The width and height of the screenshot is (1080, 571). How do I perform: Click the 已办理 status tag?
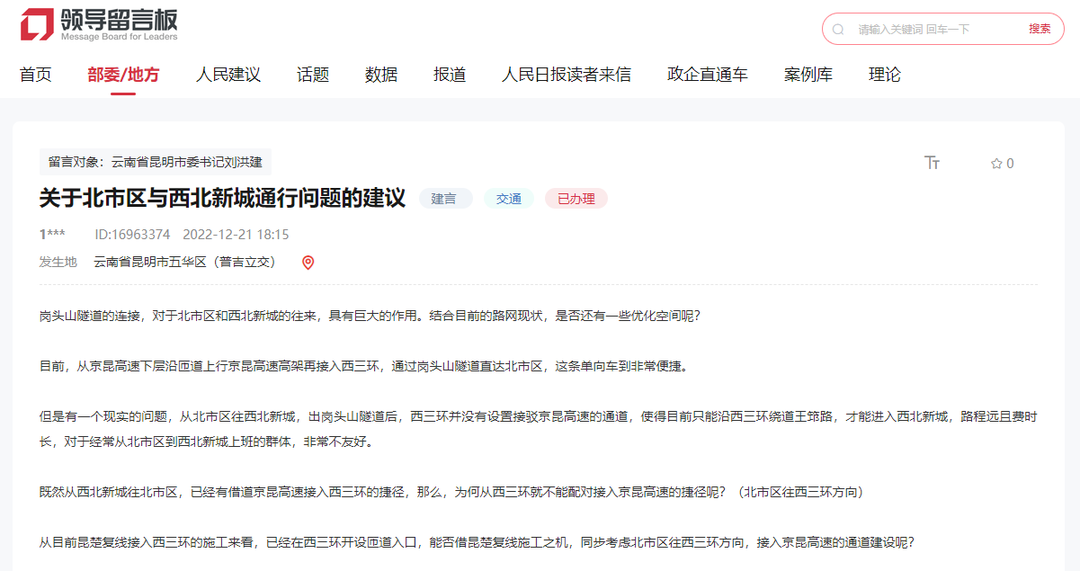tap(576, 198)
